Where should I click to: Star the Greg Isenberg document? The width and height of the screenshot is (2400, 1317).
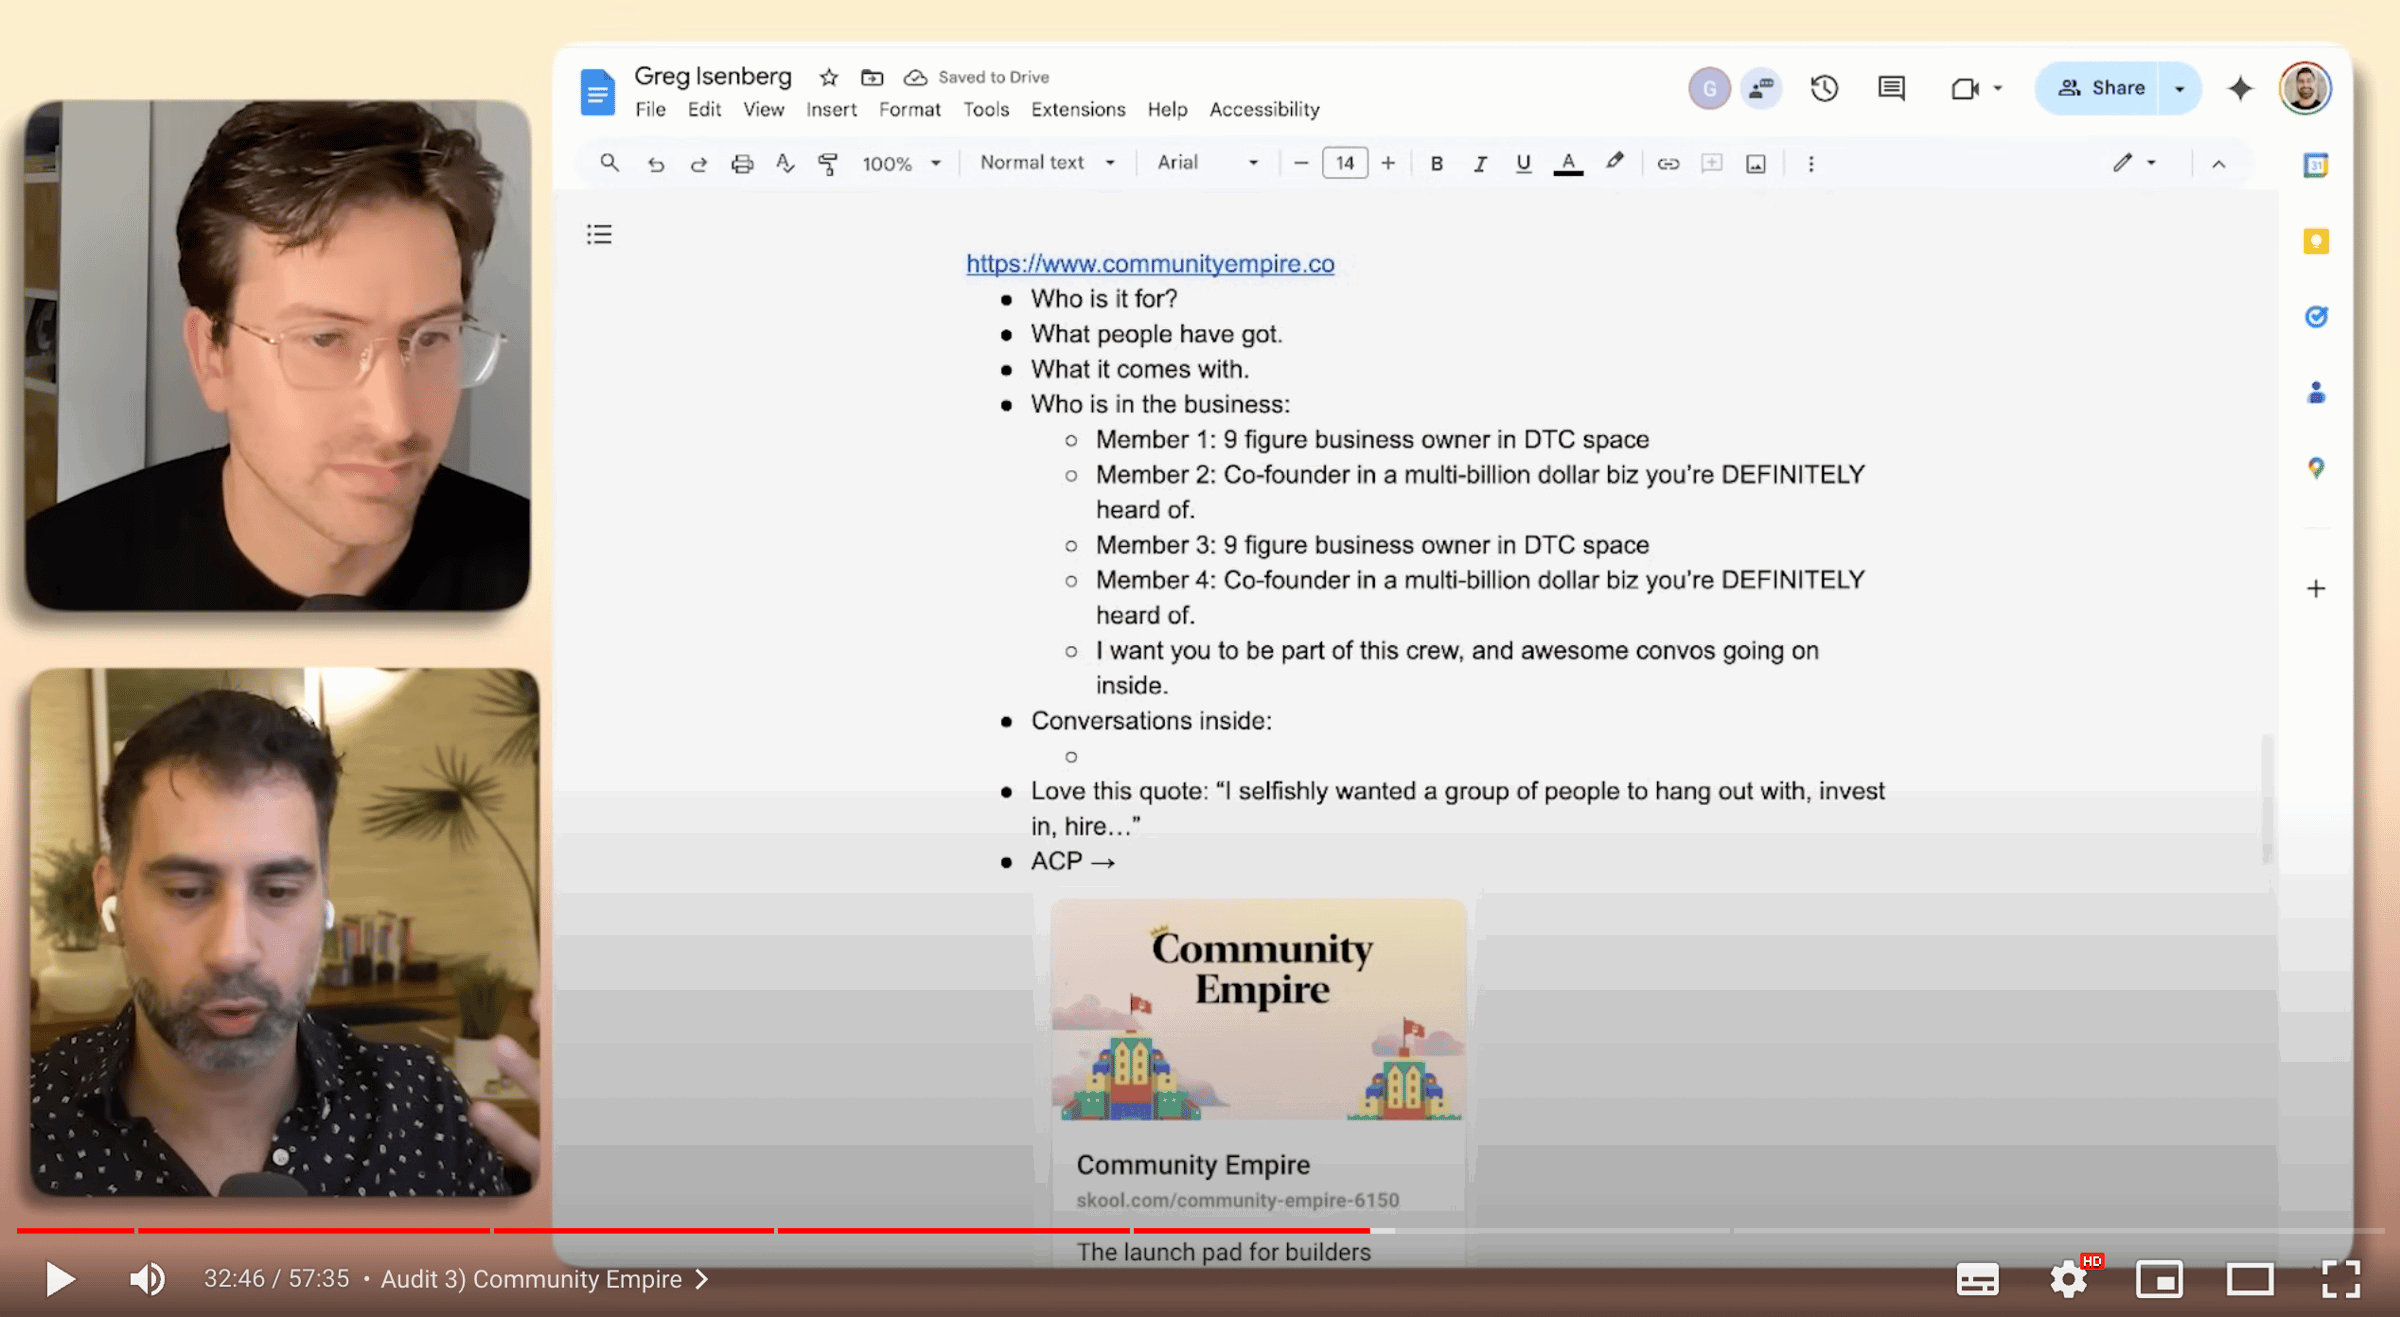tap(828, 77)
